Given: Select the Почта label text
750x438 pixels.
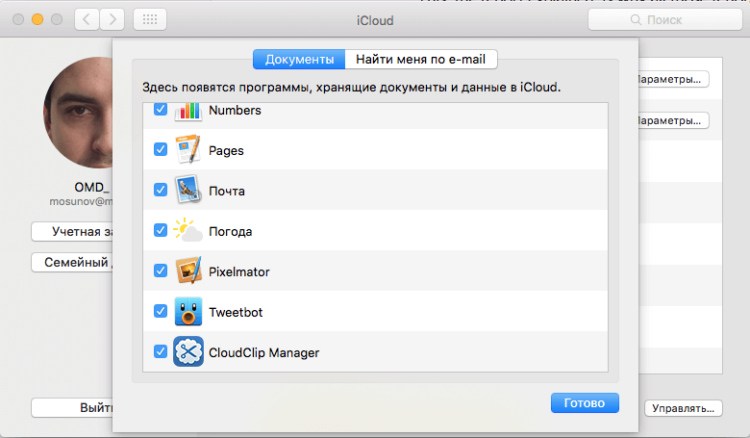Looking at the screenshot, I should point(227,191).
